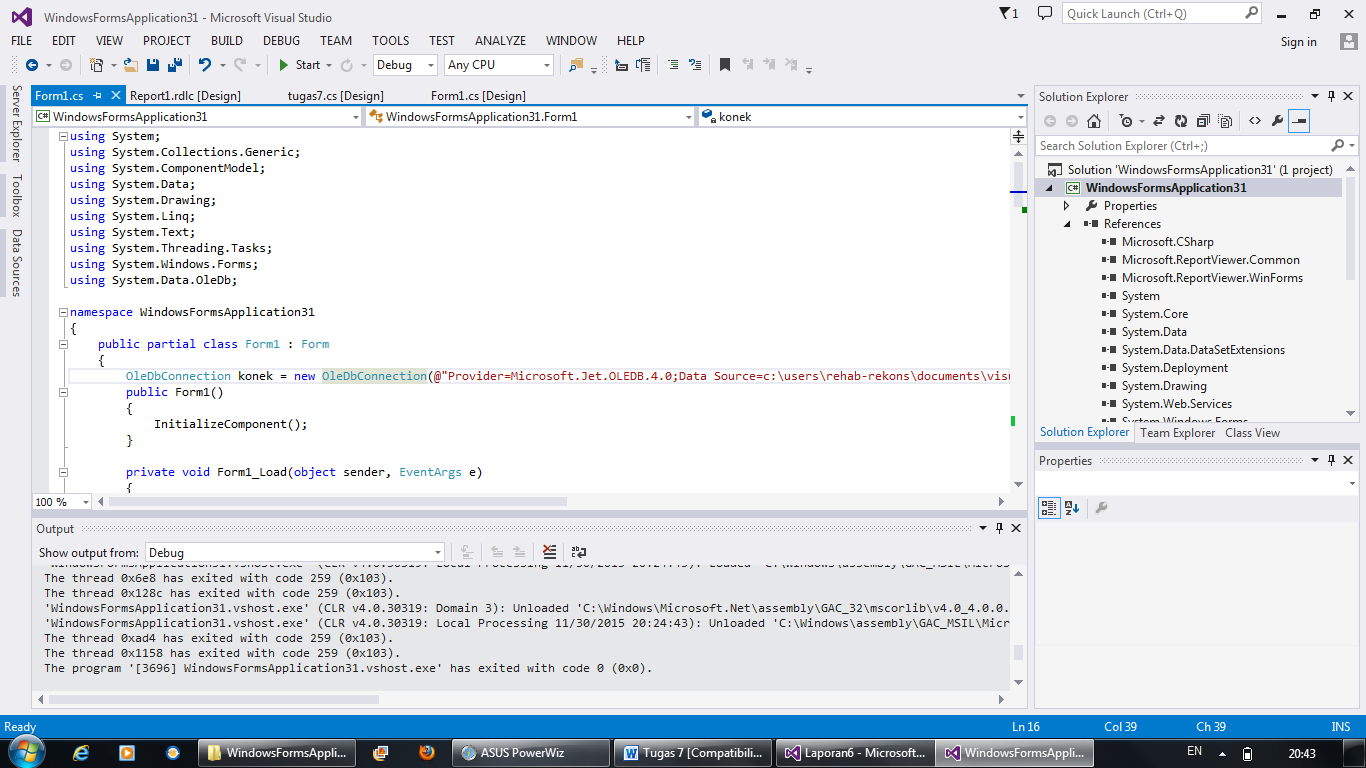
Task: Open Firefox from the taskbar
Action: (x=427, y=752)
